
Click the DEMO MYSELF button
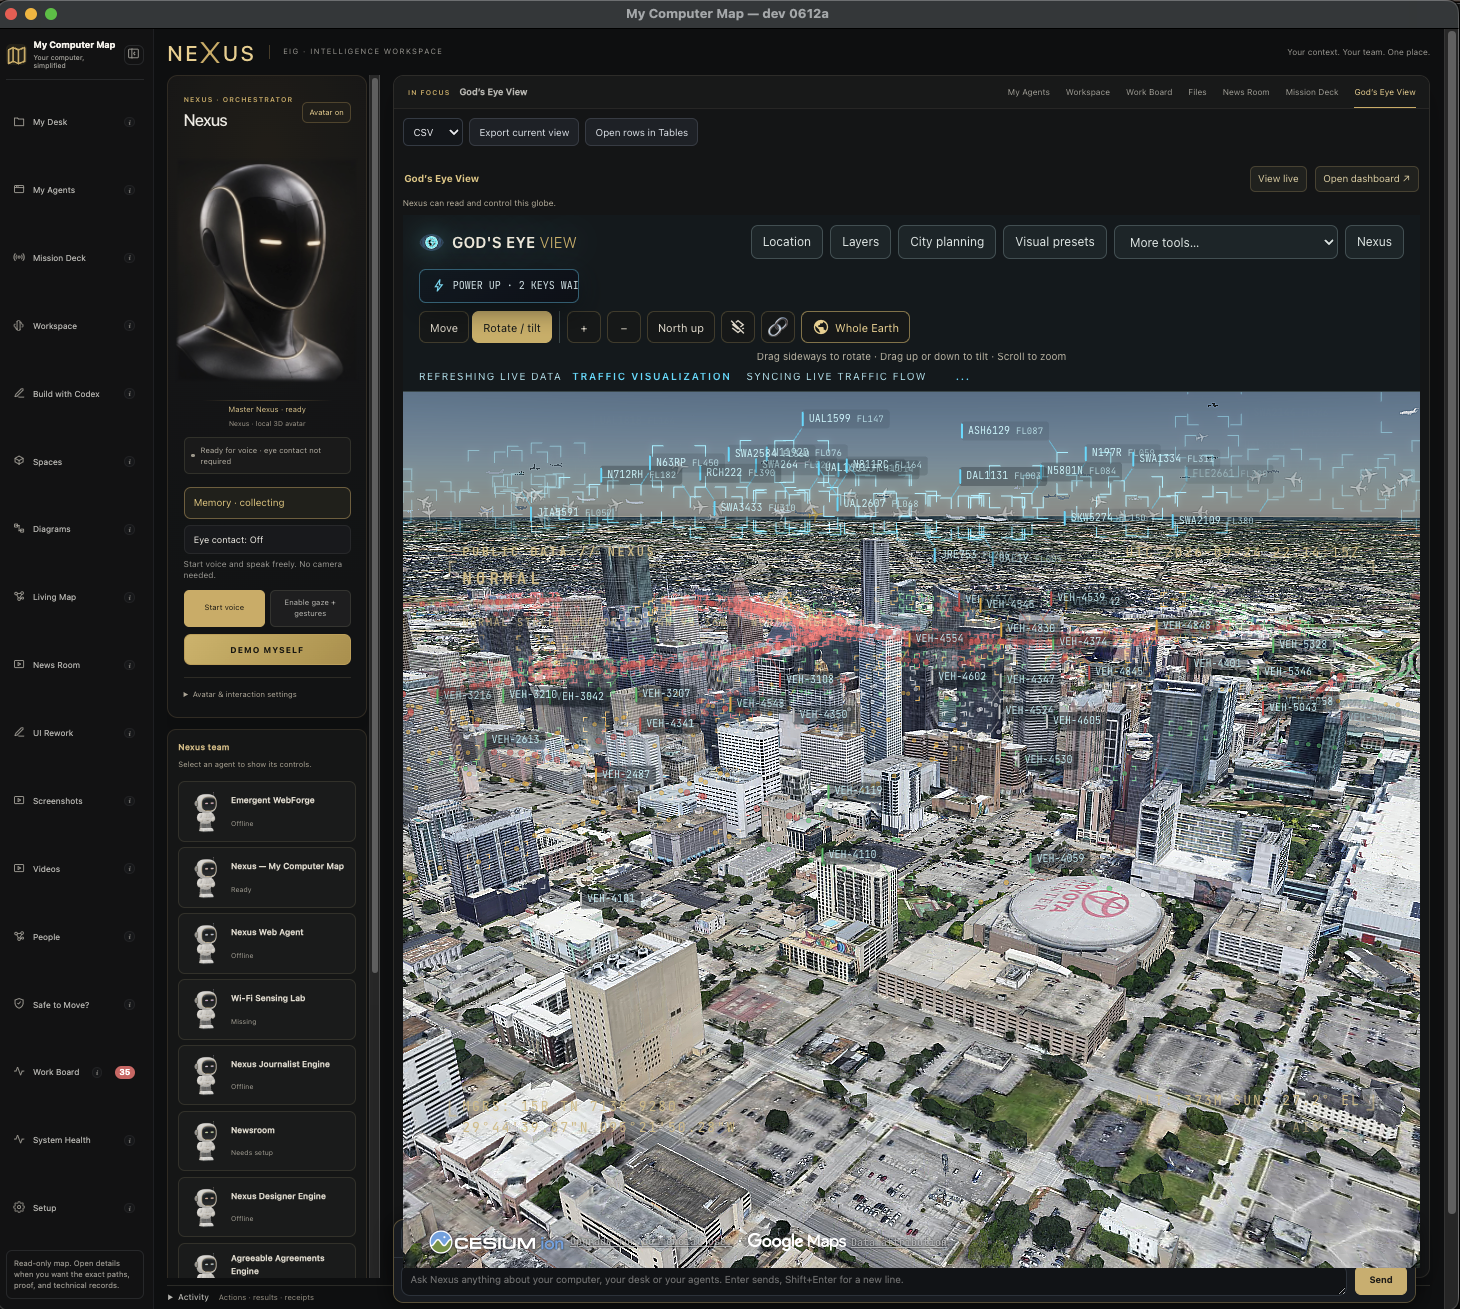pos(267,650)
